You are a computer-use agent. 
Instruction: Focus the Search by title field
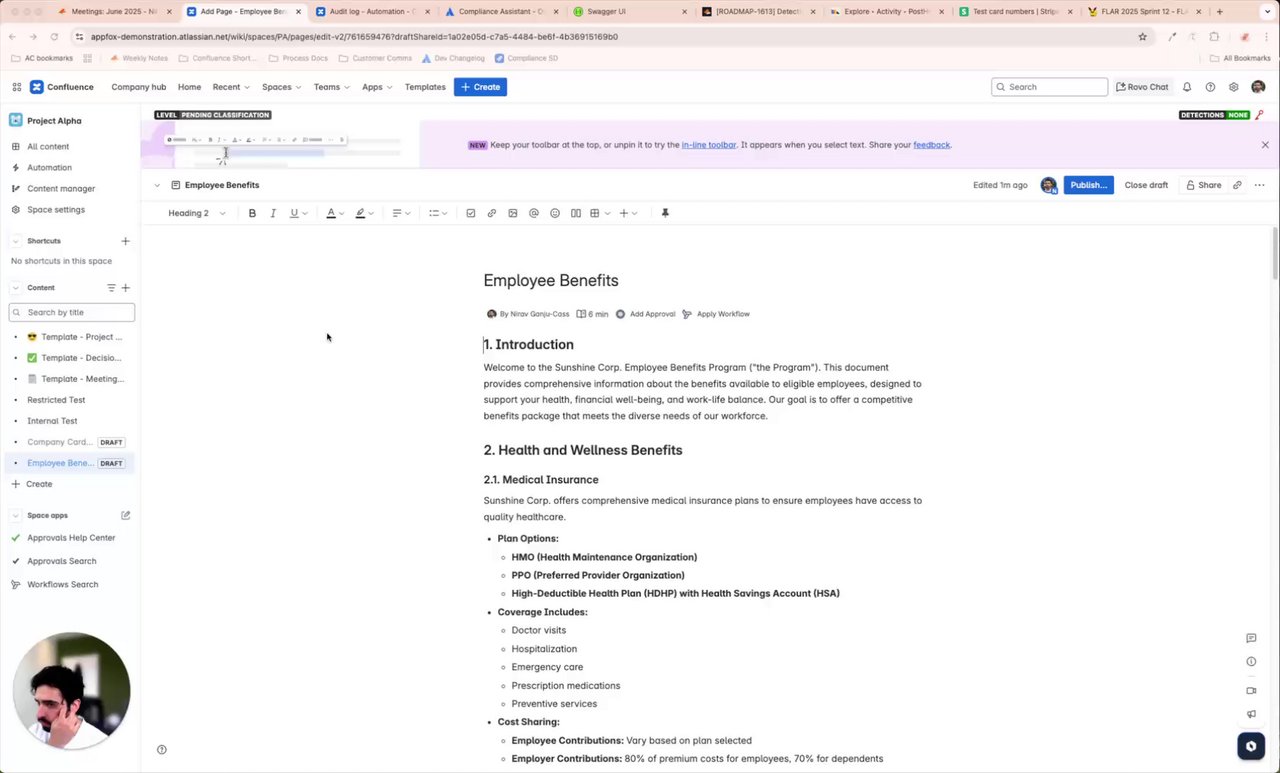72,312
